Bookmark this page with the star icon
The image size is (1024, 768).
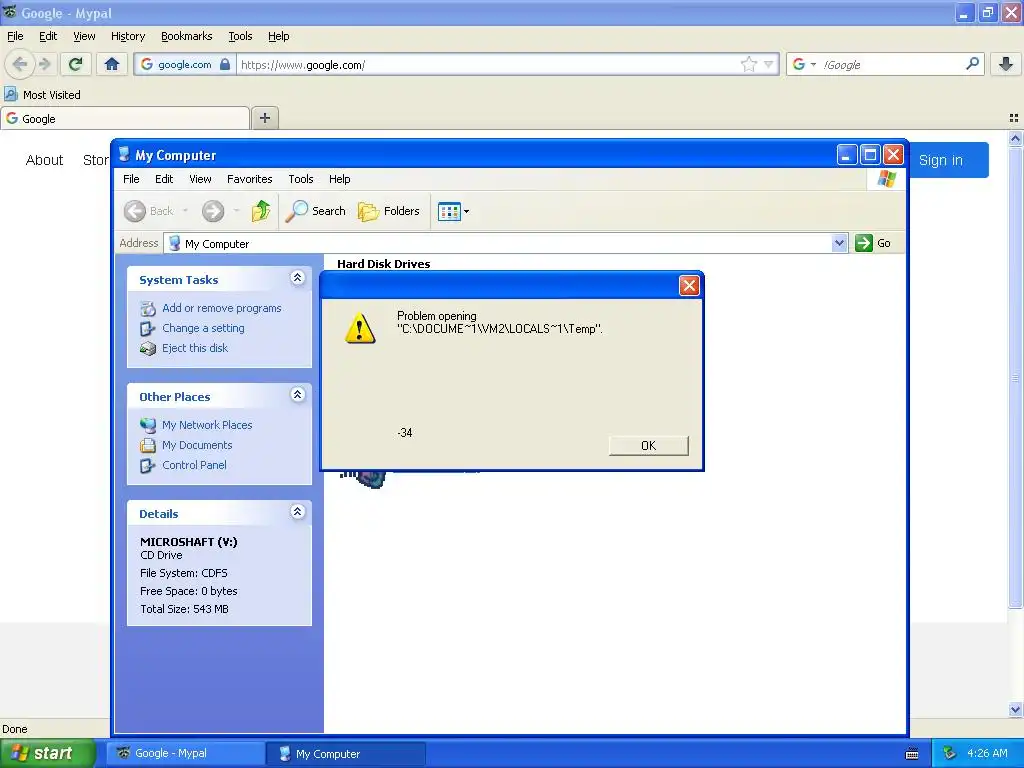[748, 64]
